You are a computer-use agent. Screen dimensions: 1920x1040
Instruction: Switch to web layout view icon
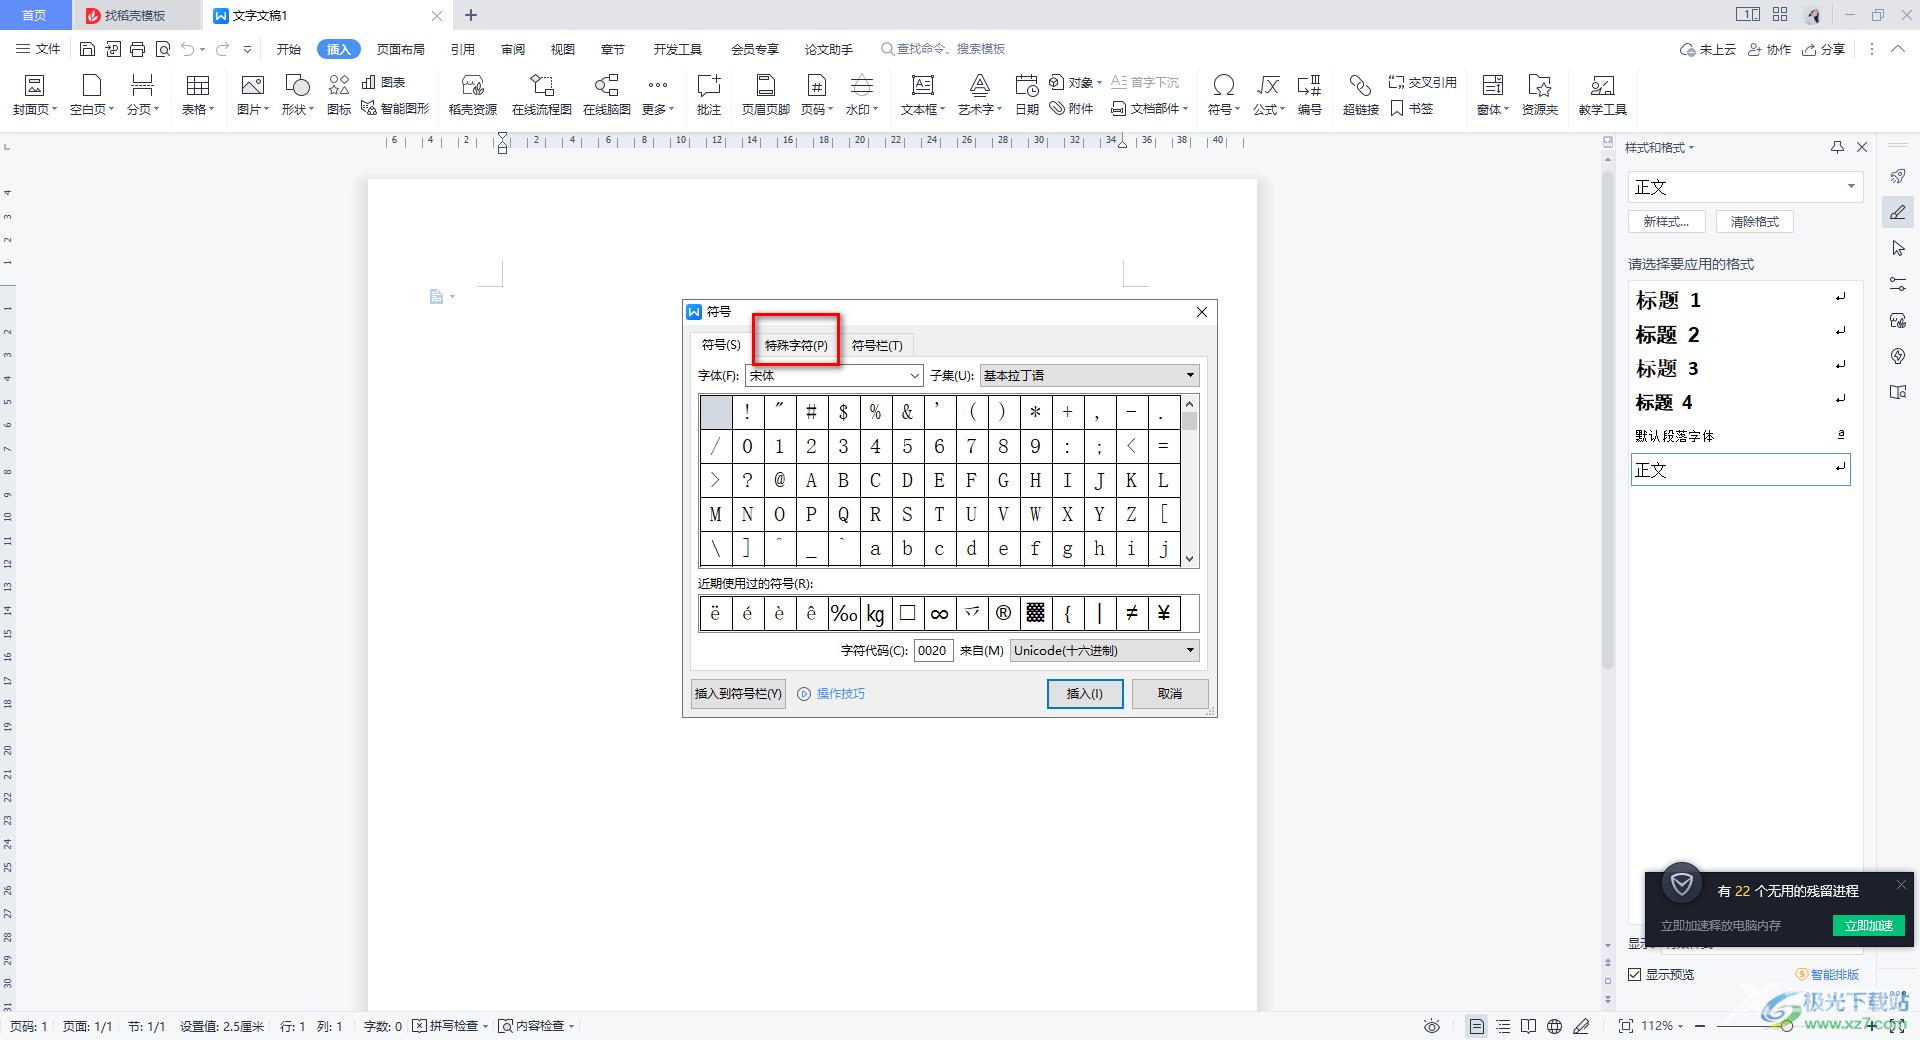pos(1554,1026)
